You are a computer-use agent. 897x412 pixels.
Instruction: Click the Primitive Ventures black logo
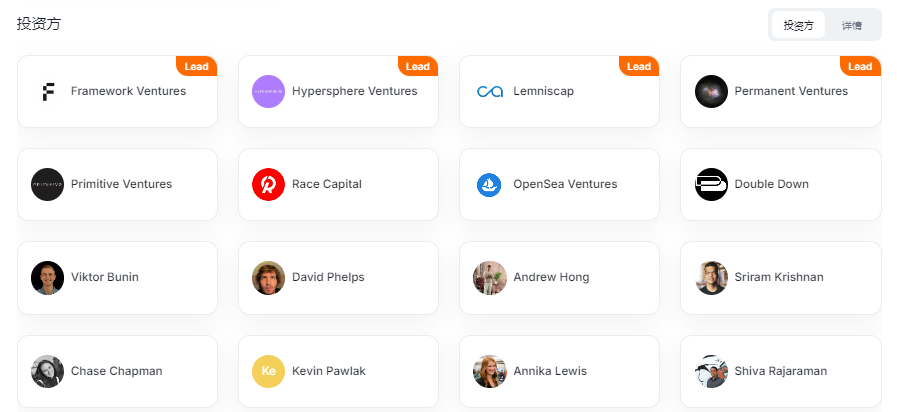[x=48, y=185]
